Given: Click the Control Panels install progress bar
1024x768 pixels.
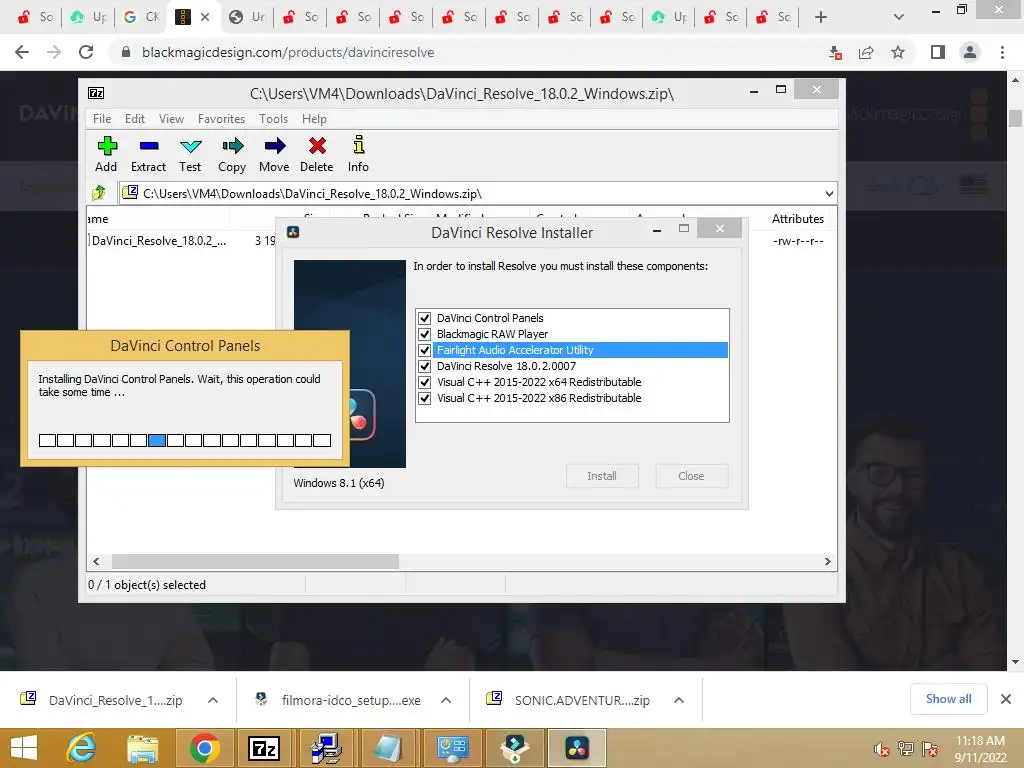Looking at the screenshot, I should [185, 440].
